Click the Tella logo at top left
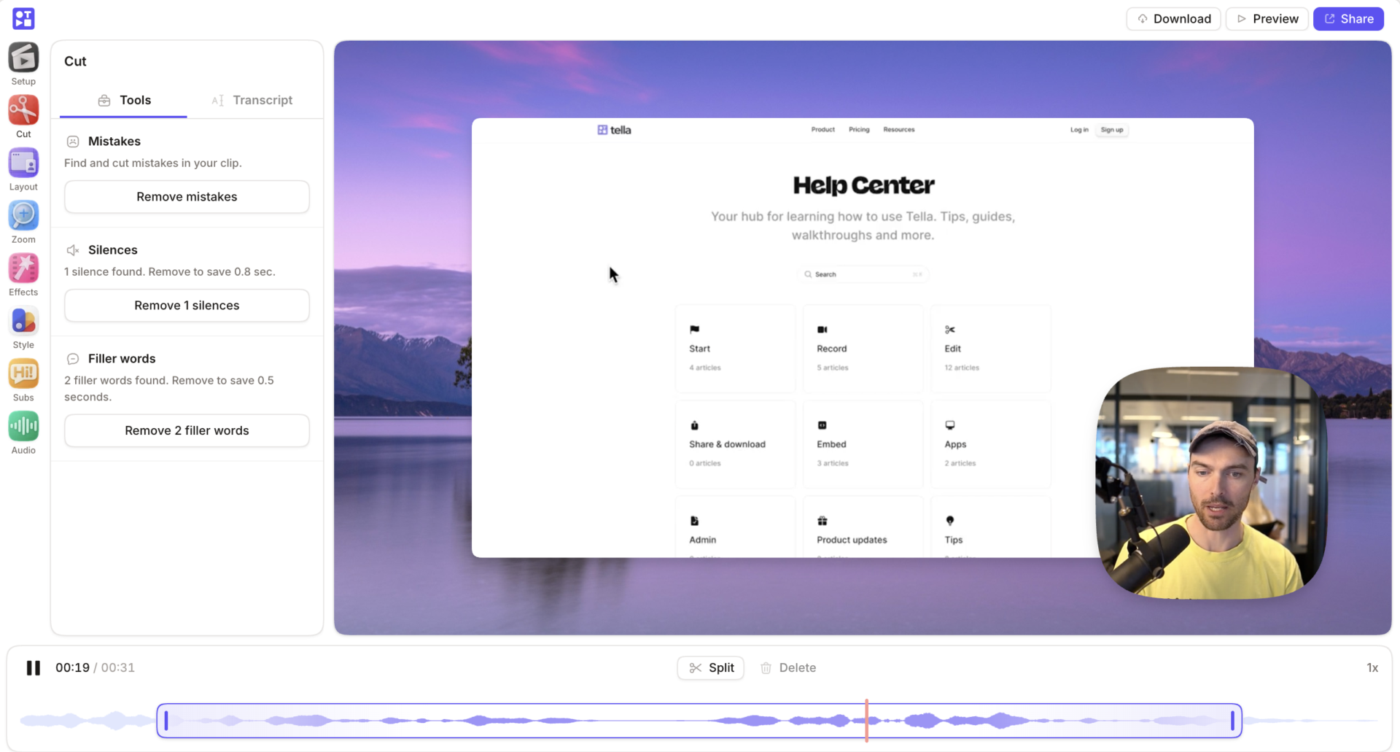 click(23, 18)
